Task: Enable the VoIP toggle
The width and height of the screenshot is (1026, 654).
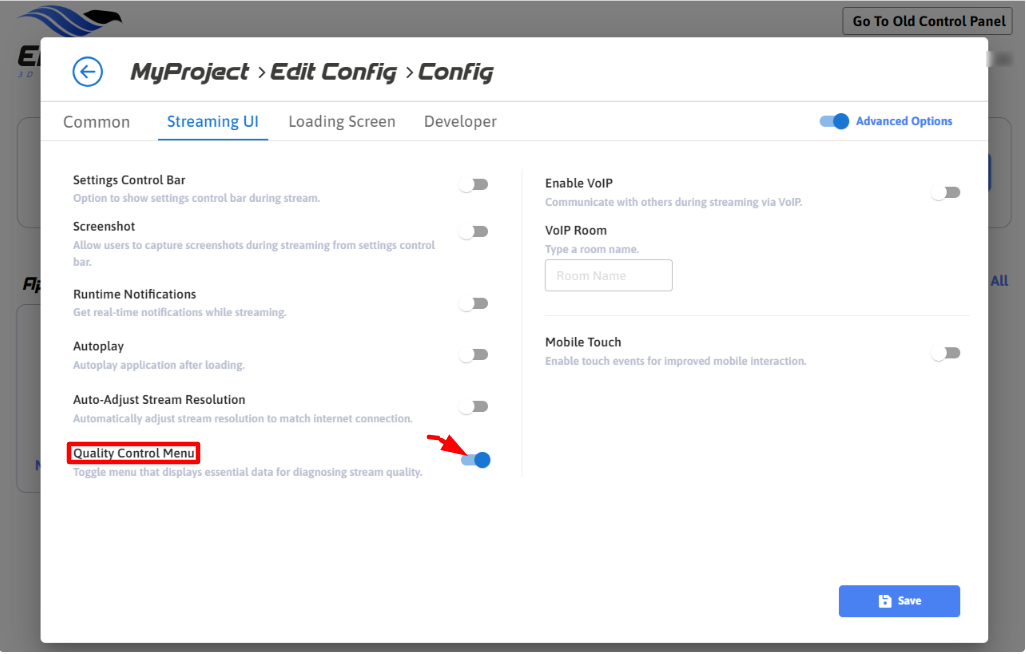Action: (945, 192)
